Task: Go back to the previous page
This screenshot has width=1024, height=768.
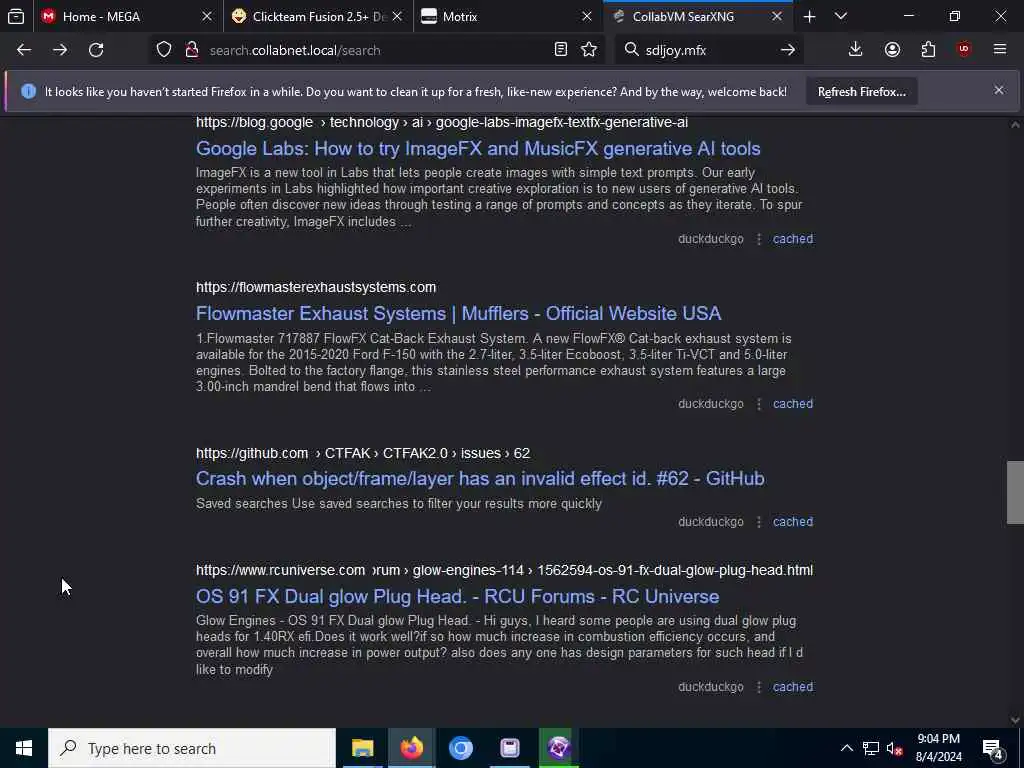Action: click(24, 50)
